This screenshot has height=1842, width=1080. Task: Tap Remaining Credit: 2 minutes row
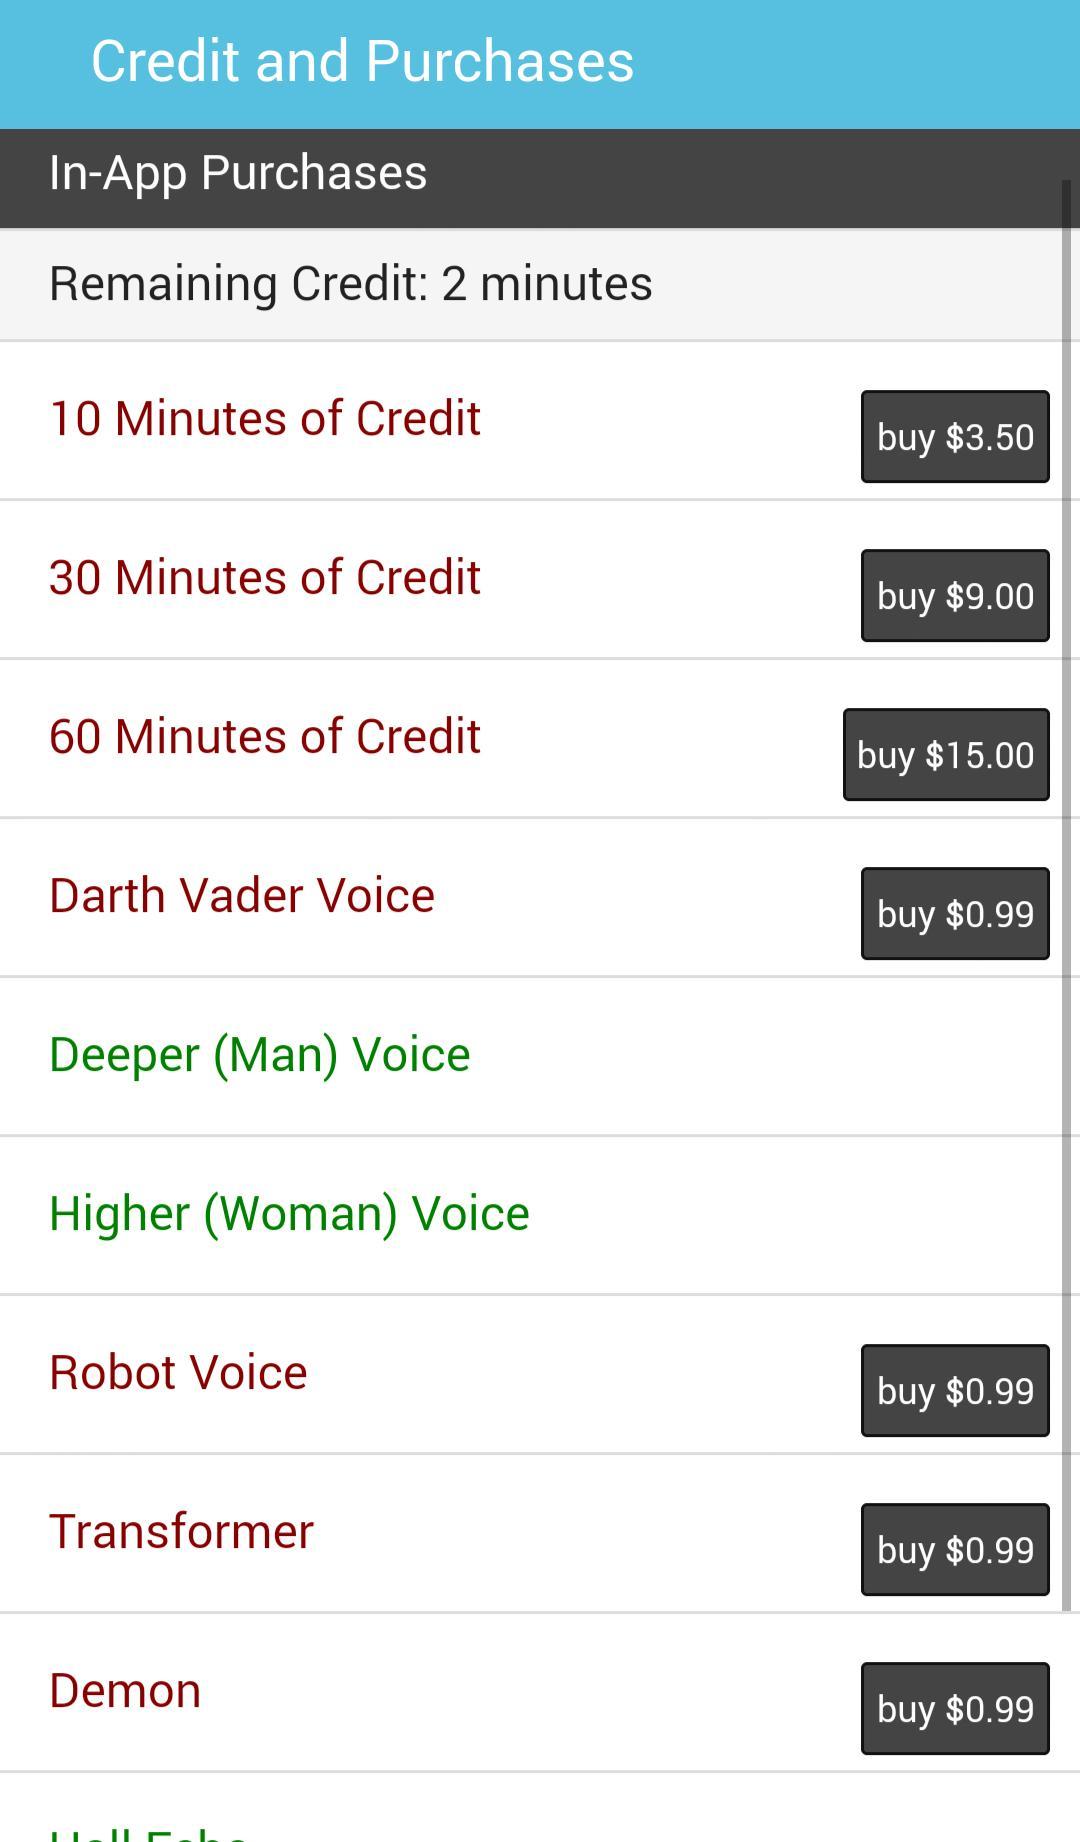tap(350, 284)
